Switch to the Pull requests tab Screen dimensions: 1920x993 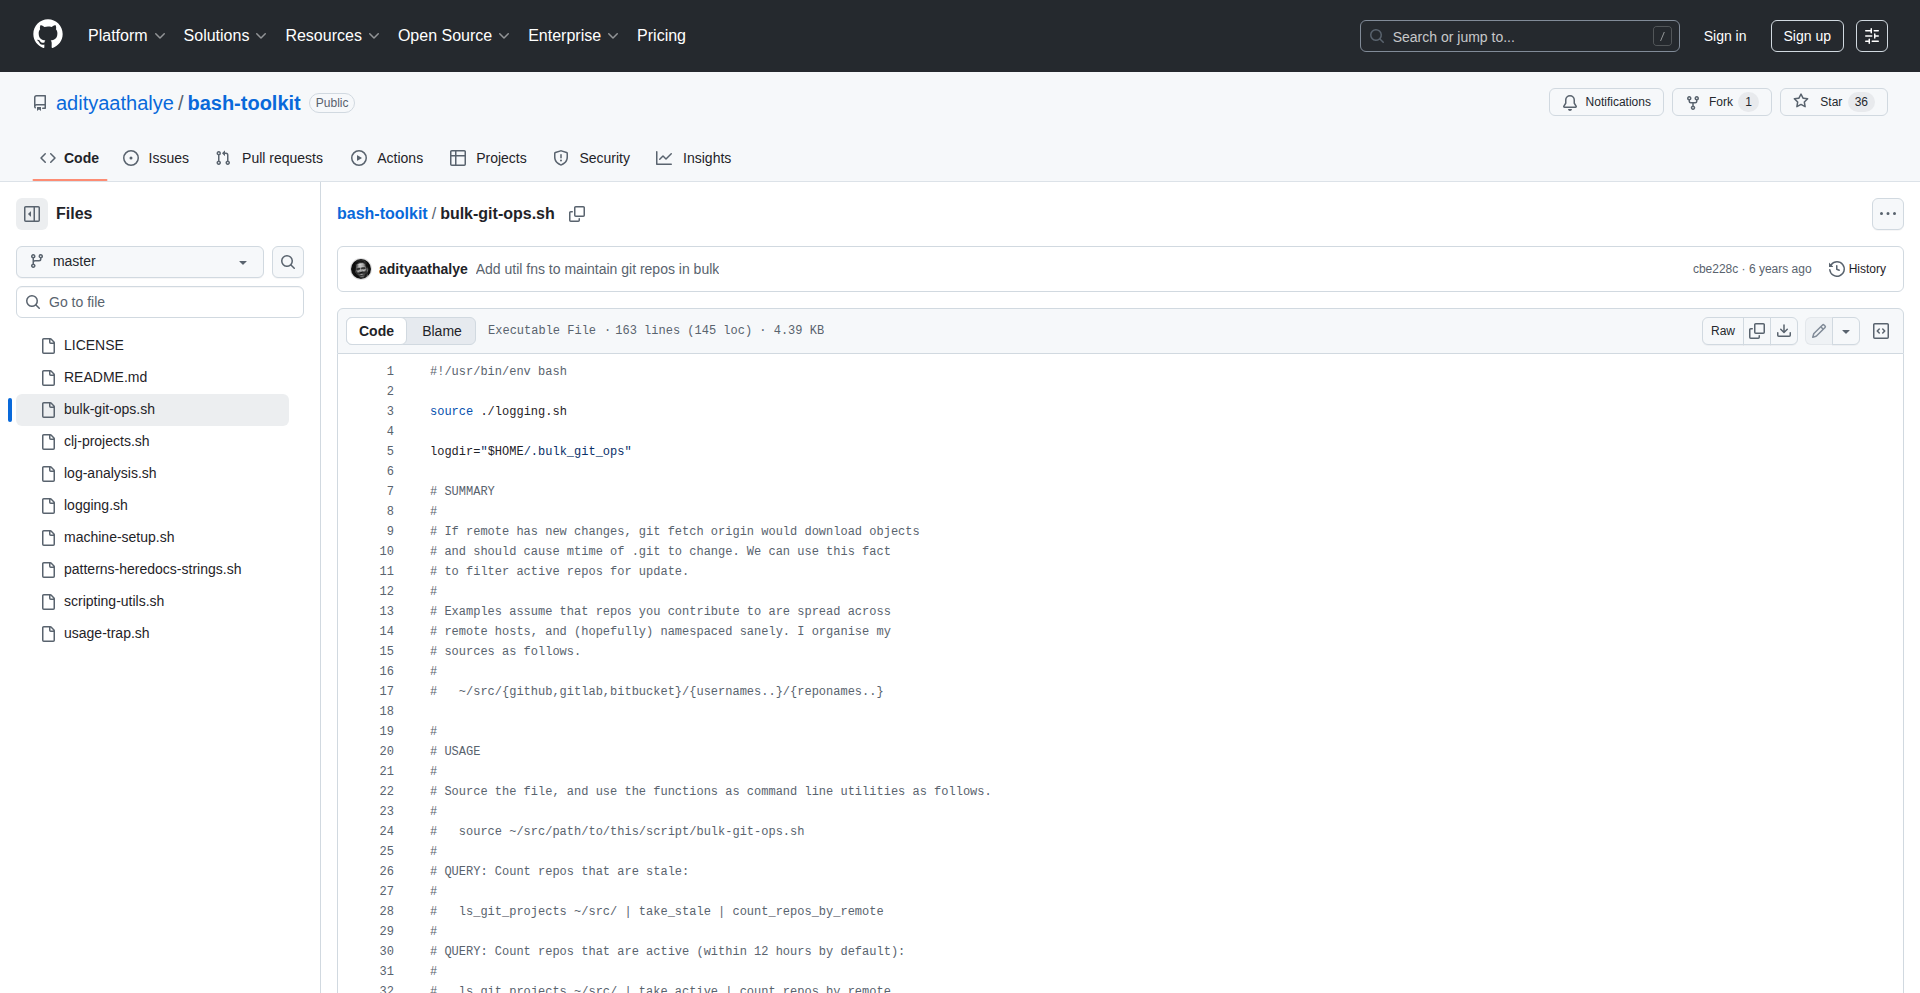[x=269, y=158]
